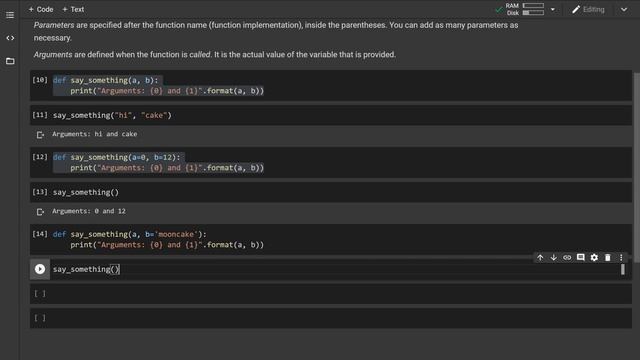Open more cell actions menu

coord(621,258)
